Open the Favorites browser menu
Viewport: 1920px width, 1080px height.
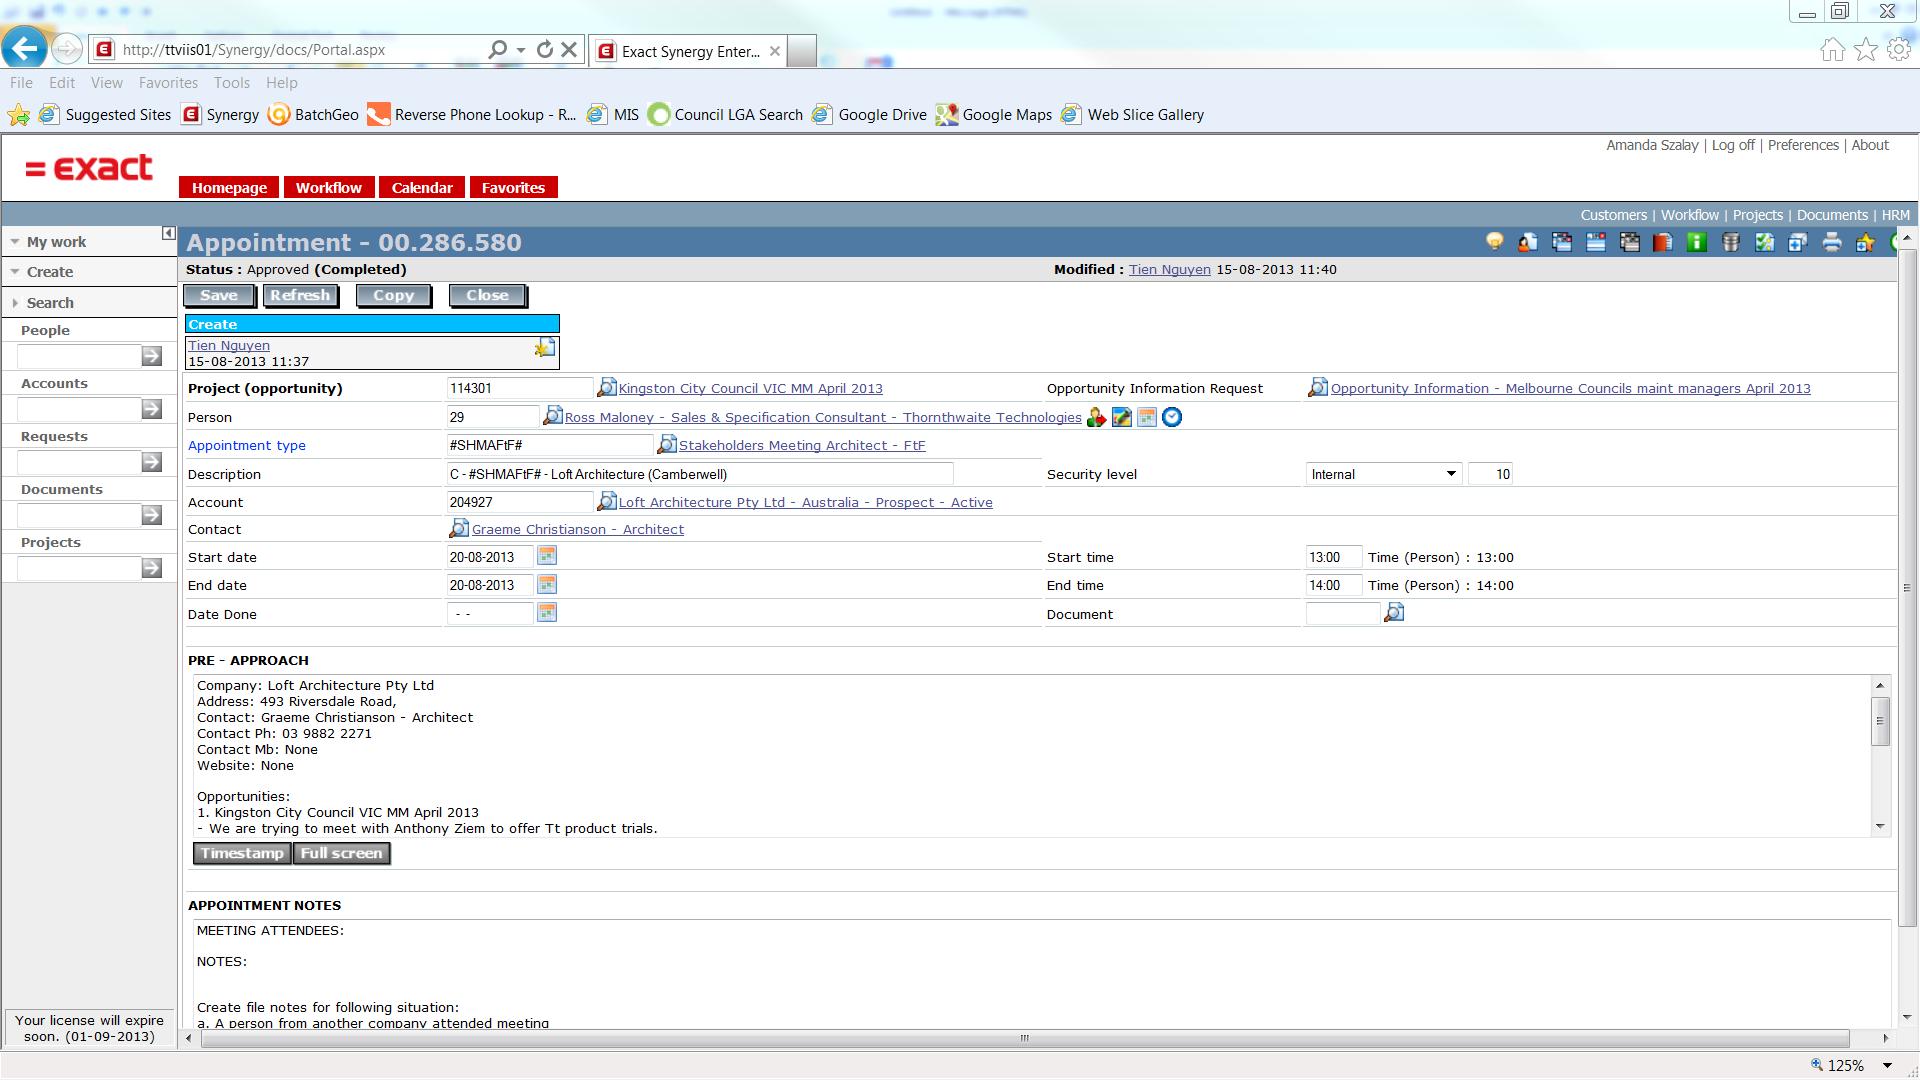[167, 83]
